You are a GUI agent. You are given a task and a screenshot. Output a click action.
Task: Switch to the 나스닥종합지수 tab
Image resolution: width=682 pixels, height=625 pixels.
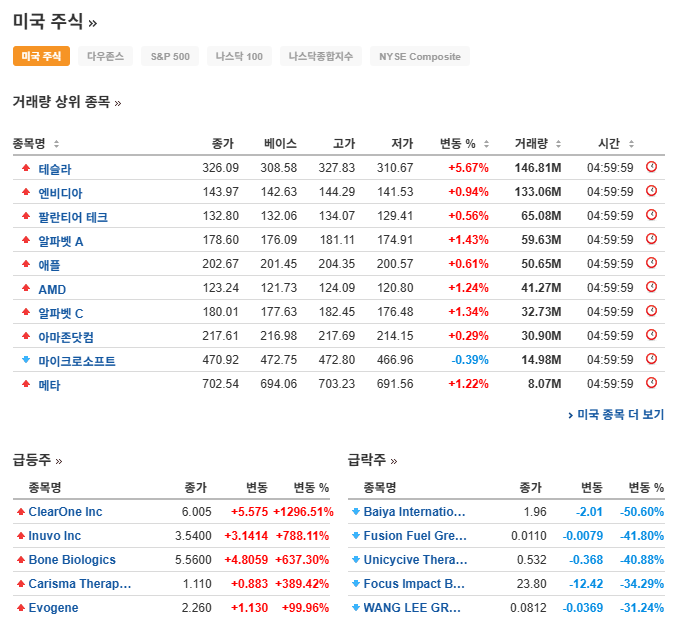321,56
